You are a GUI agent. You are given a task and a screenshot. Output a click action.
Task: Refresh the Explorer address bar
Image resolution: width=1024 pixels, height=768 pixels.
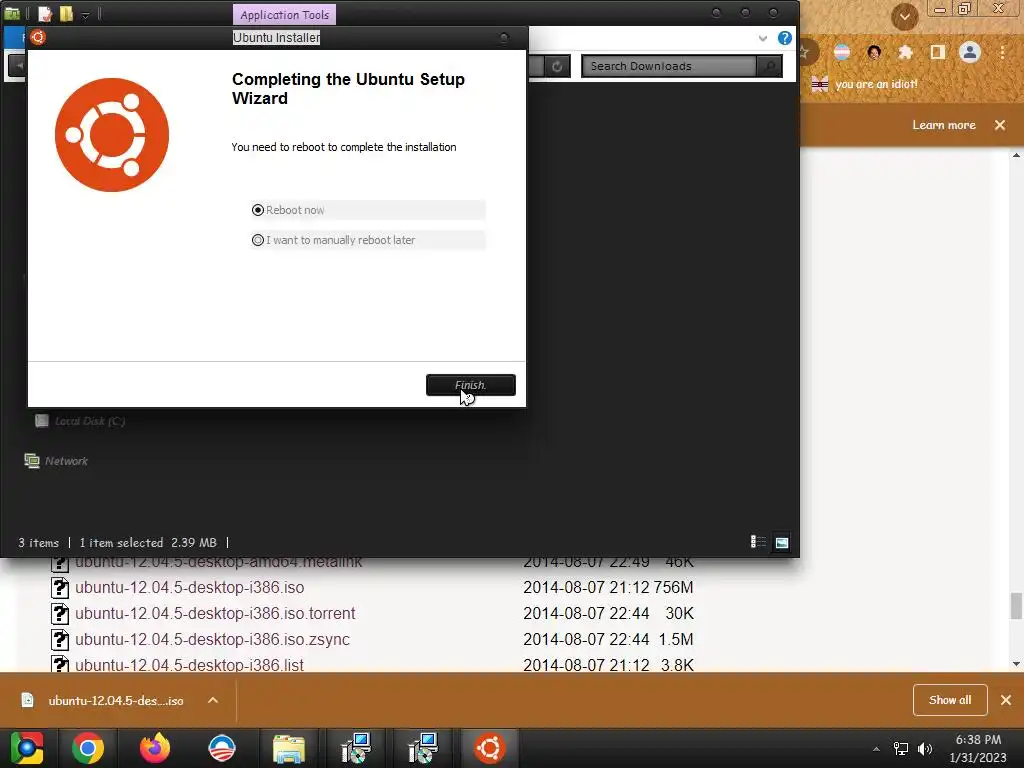click(557, 66)
